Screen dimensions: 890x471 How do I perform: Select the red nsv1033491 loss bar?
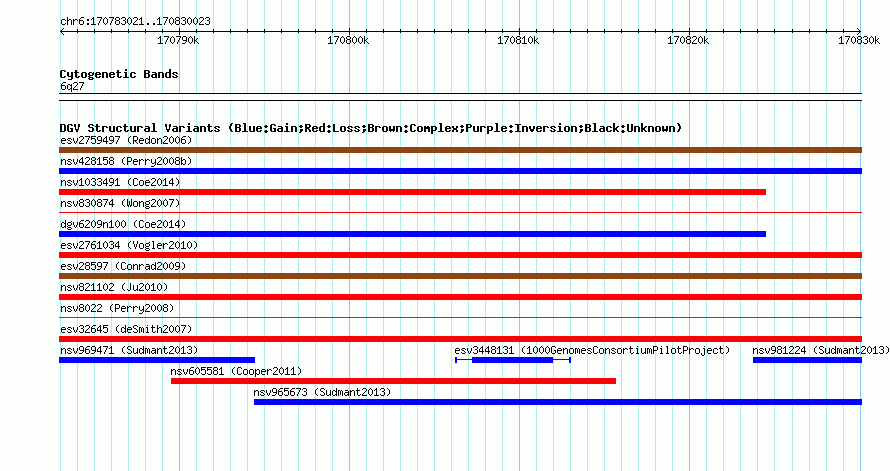pyautogui.click(x=413, y=192)
